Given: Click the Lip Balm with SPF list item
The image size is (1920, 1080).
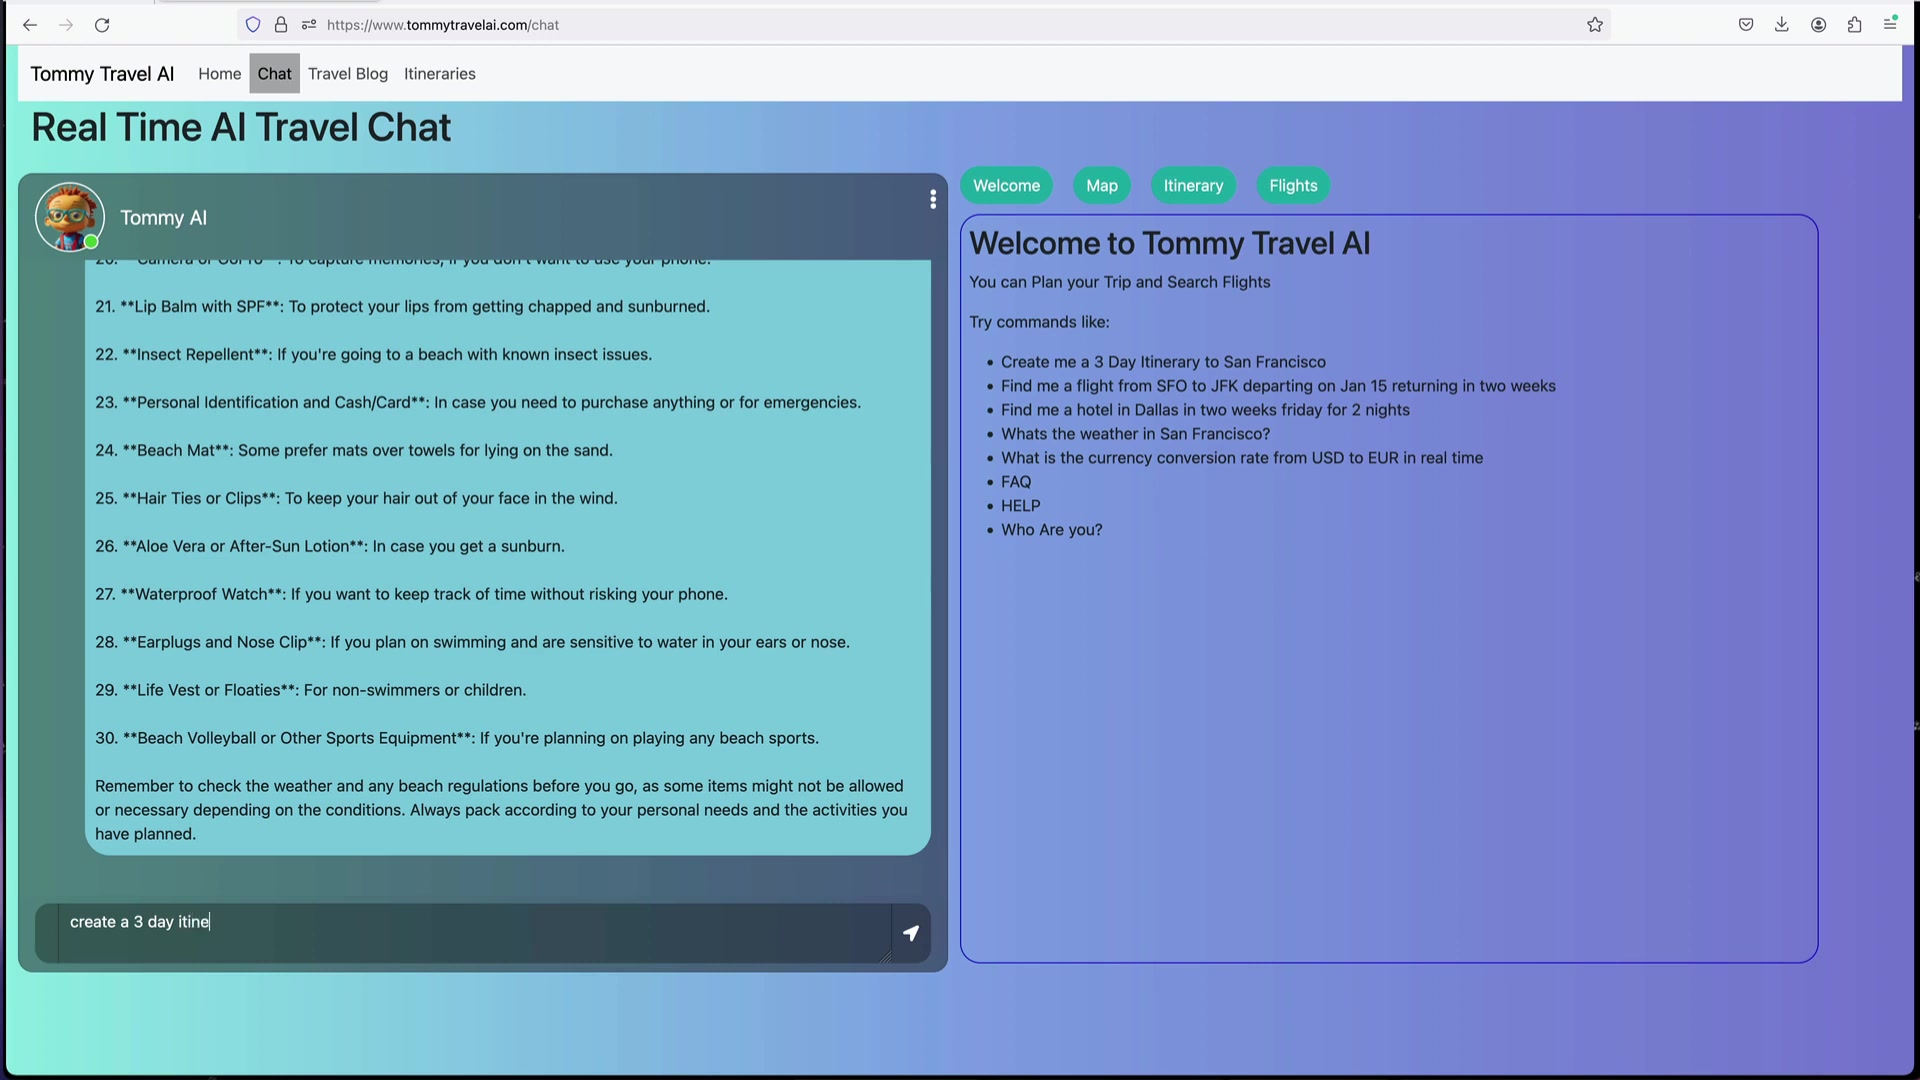Looking at the screenshot, I should 402,307.
